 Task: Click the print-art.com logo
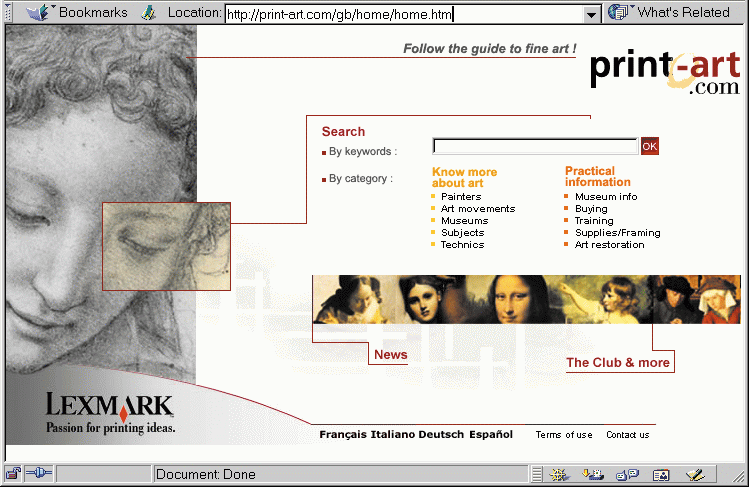665,72
